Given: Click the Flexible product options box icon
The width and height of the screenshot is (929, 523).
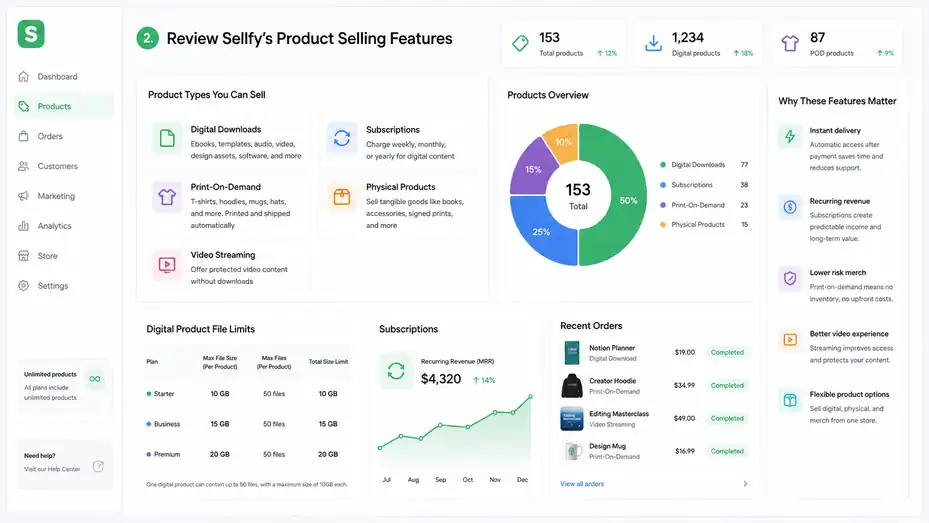Looking at the screenshot, I should click(x=790, y=400).
